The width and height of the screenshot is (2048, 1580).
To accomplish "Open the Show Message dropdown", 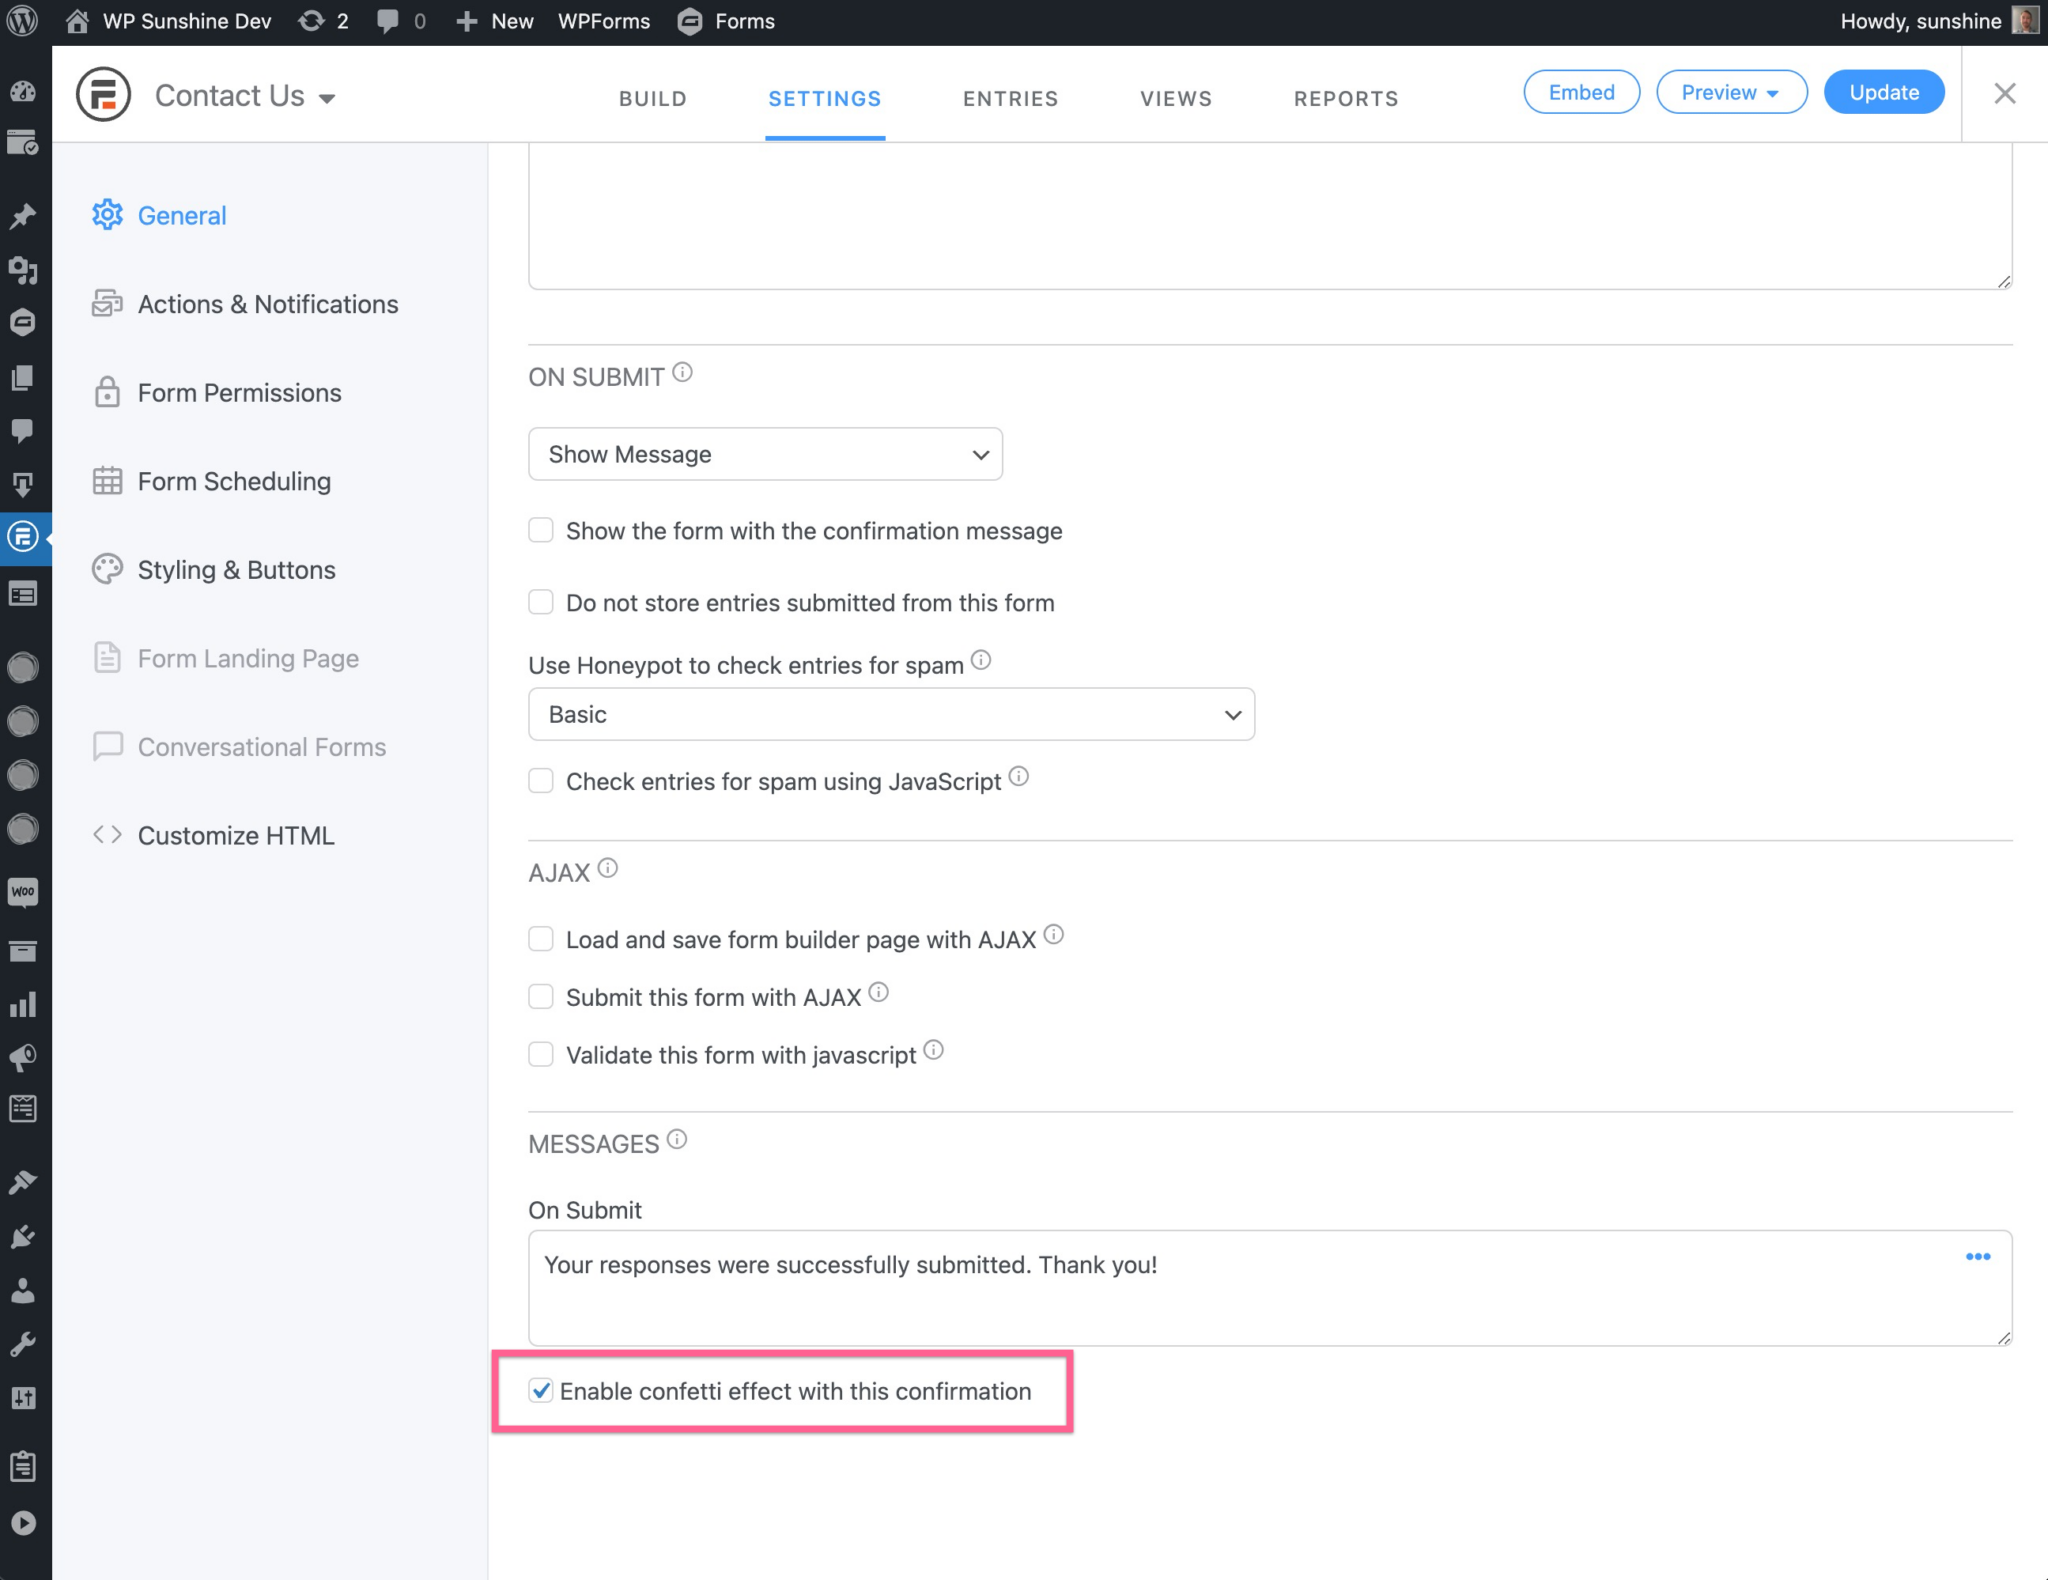I will (764, 454).
